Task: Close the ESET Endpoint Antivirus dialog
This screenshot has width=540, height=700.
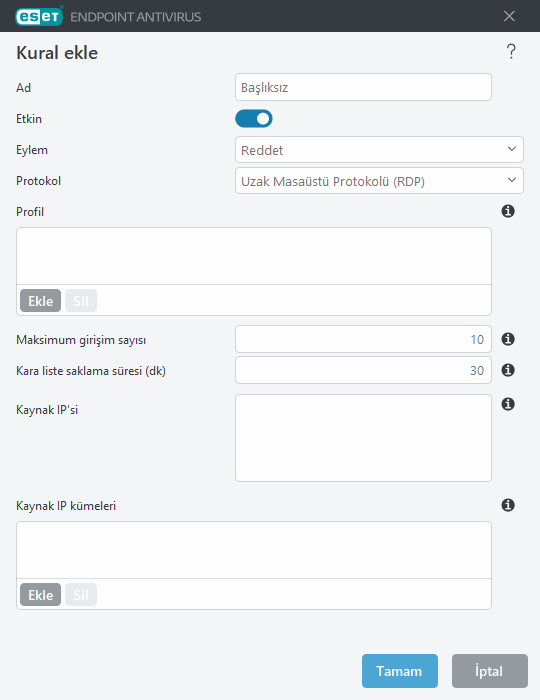Action: tap(509, 16)
